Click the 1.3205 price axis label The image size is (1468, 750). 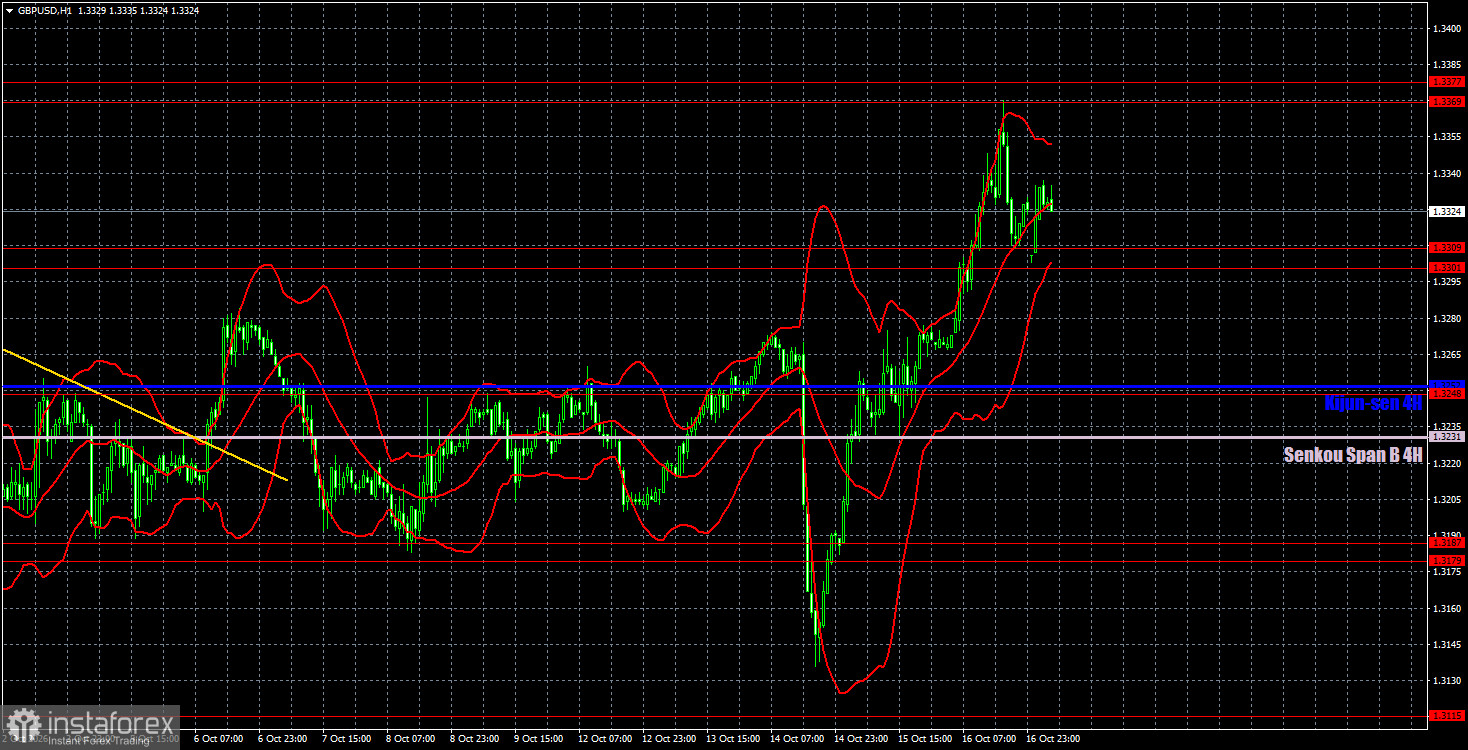(x=1446, y=500)
